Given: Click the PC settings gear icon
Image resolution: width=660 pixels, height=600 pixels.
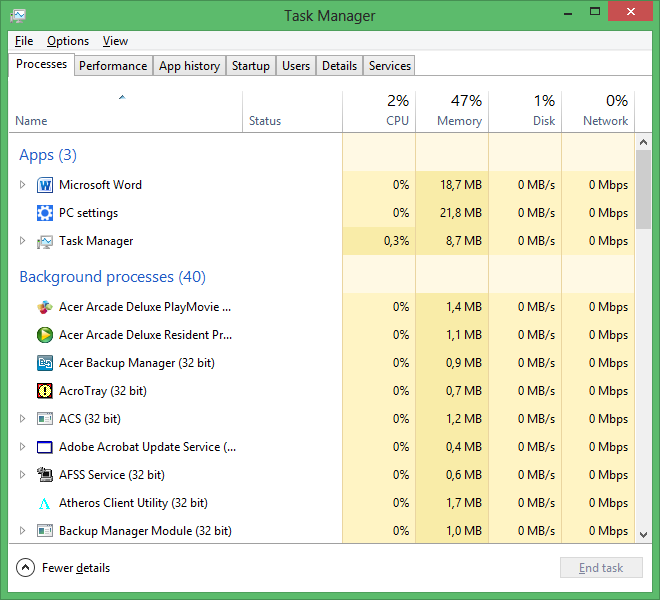Looking at the screenshot, I should 45,213.
